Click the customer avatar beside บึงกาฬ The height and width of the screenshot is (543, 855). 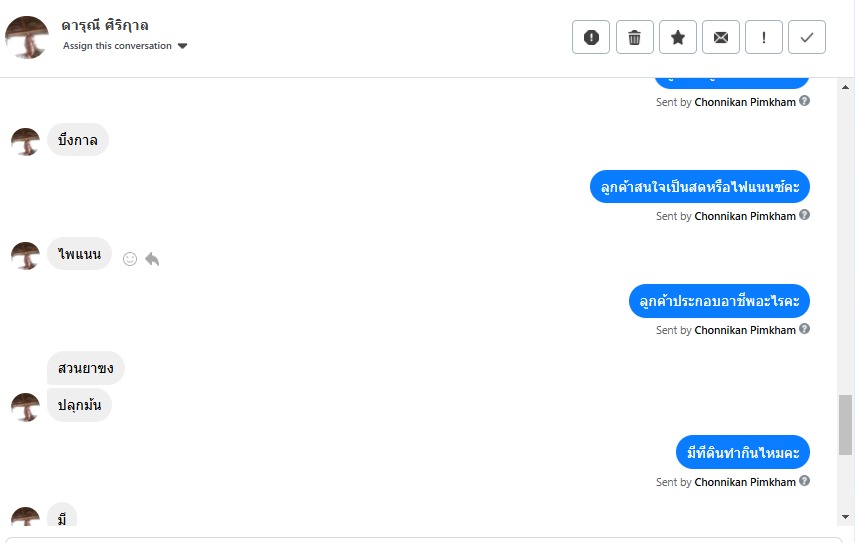(x=25, y=142)
